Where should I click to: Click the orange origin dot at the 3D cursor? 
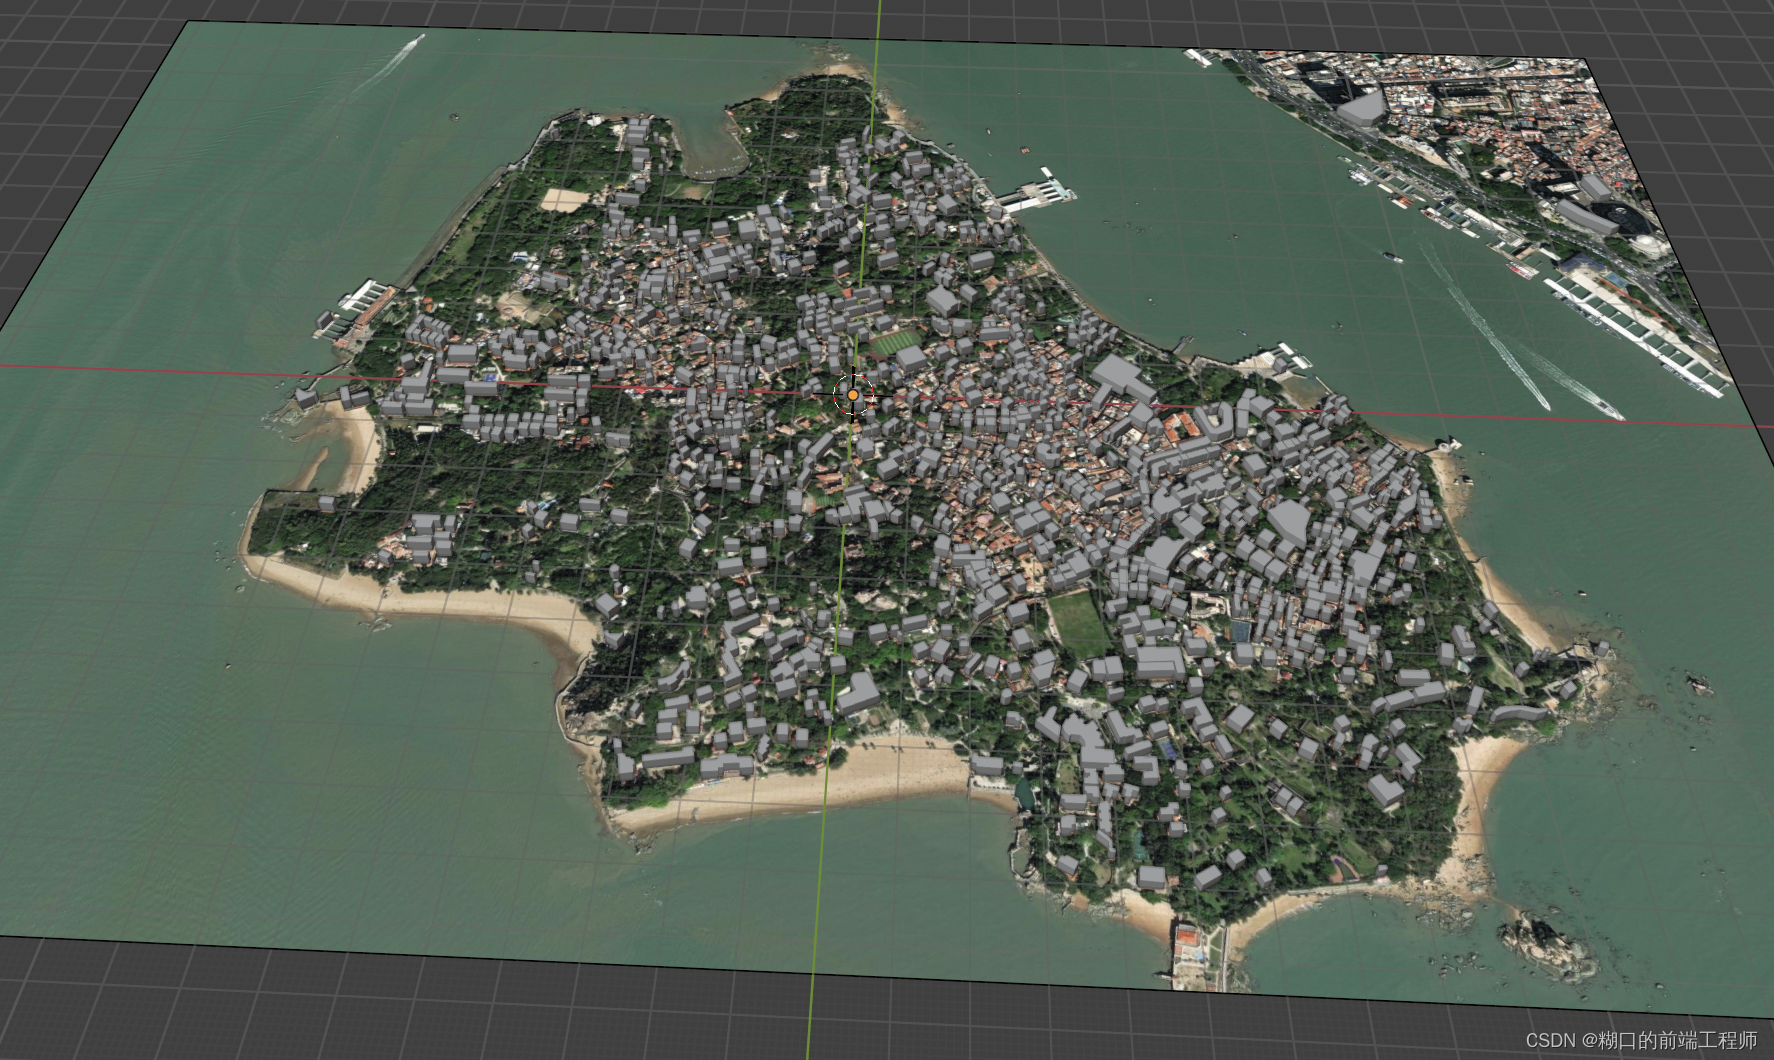coord(852,396)
